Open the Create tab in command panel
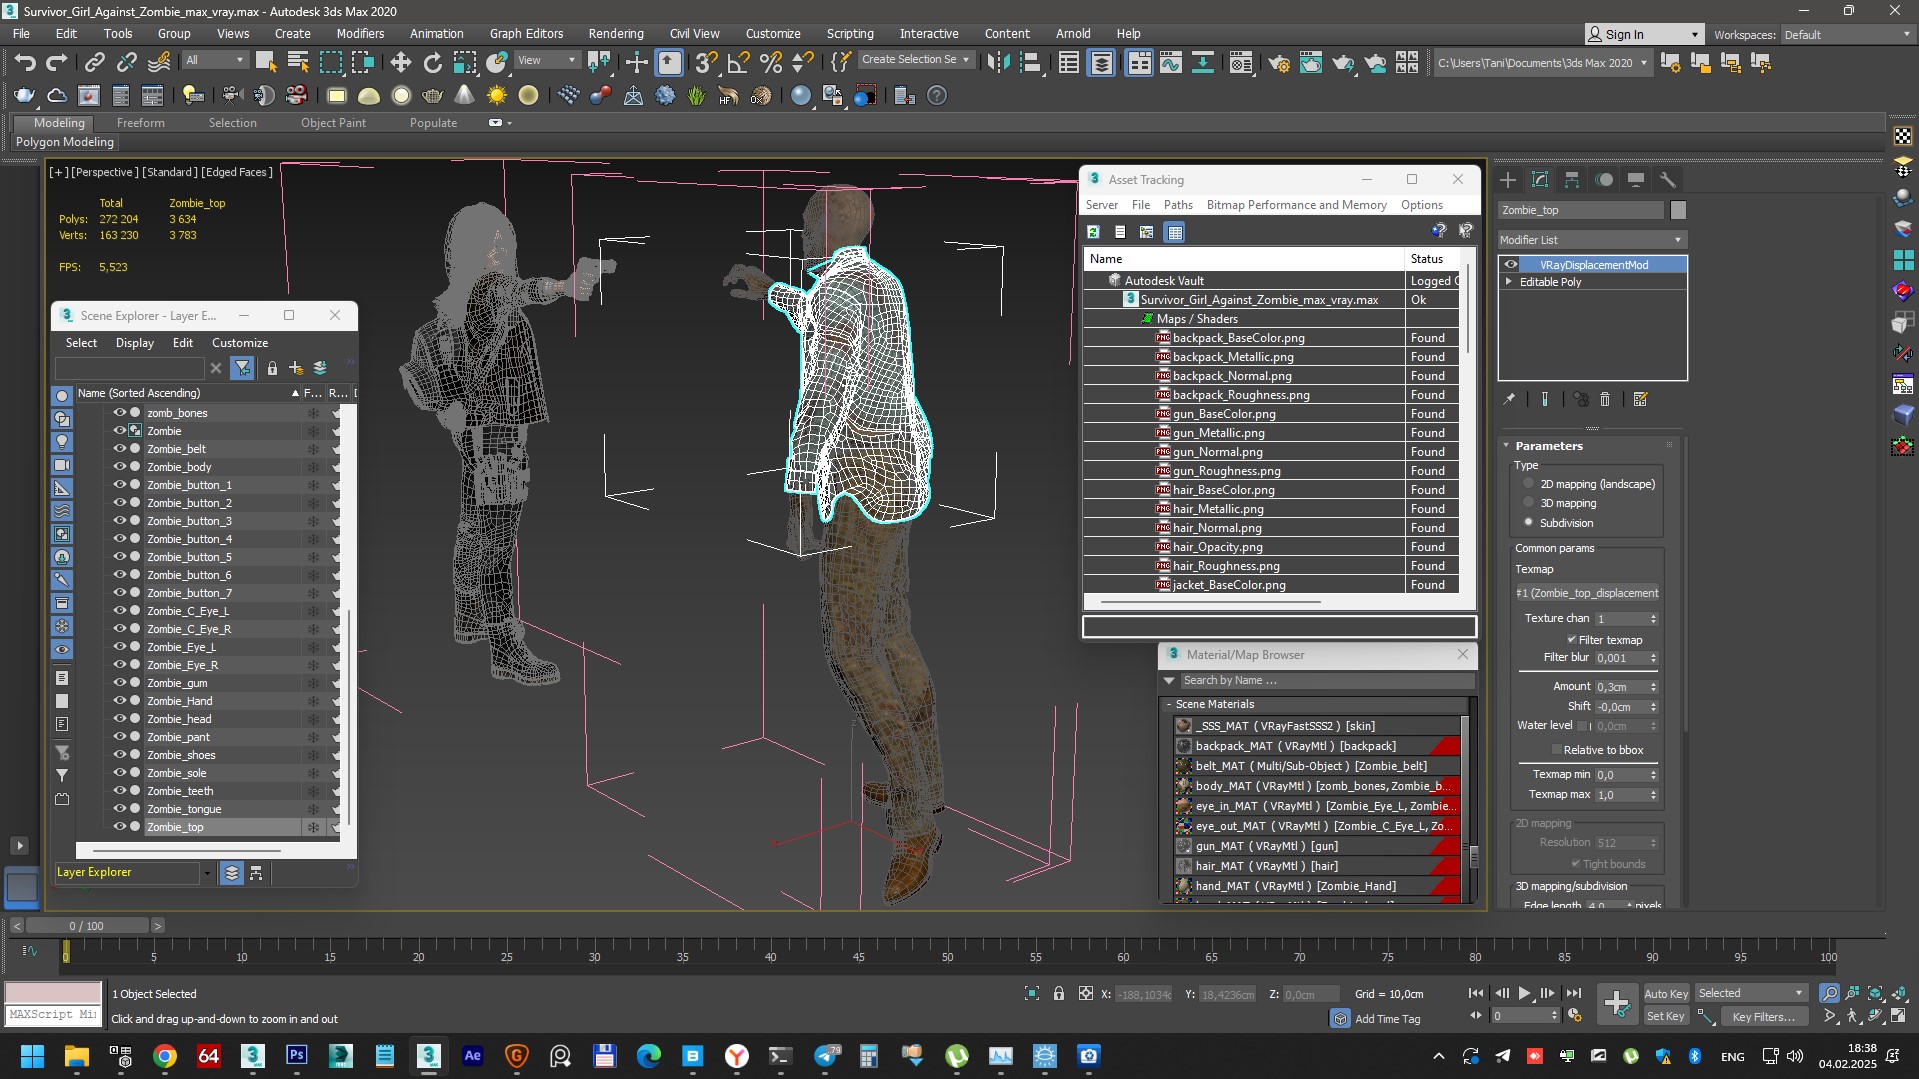The width and height of the screenshot is (1919, 1079). pyautogui.click(x=1508, y=180)
